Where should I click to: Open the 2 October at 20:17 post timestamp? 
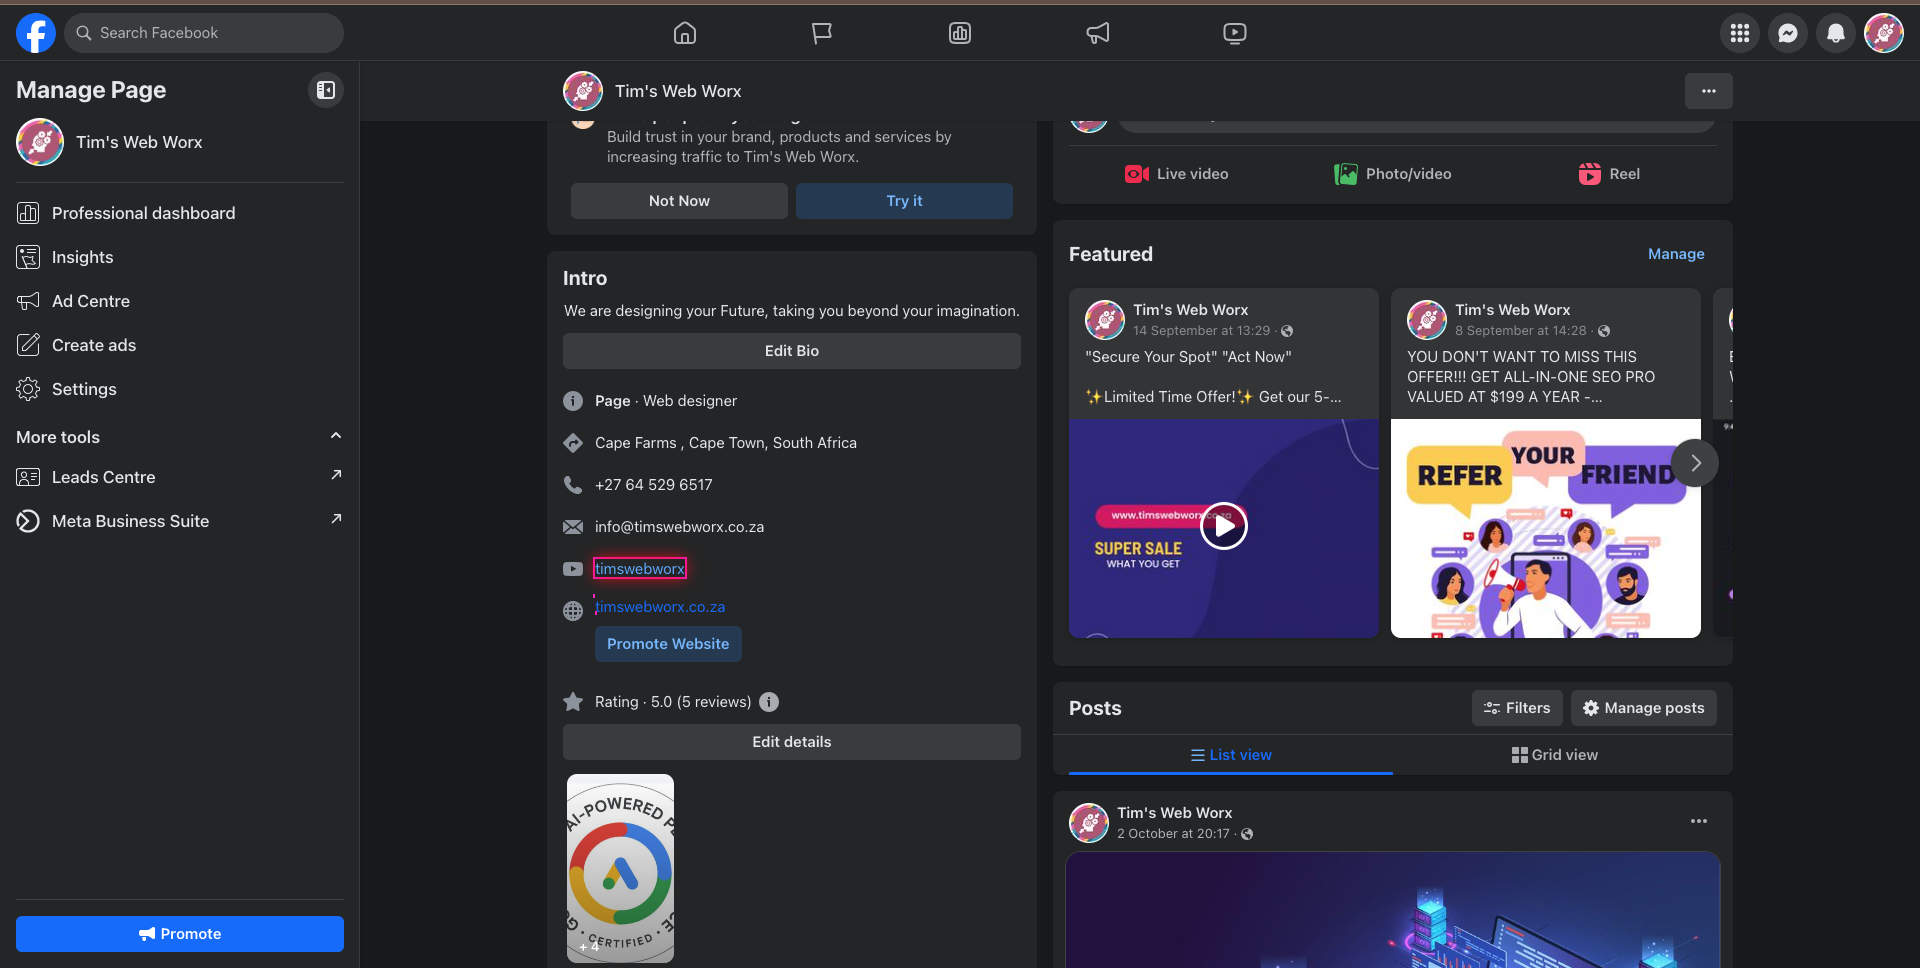click(1173, 834)
